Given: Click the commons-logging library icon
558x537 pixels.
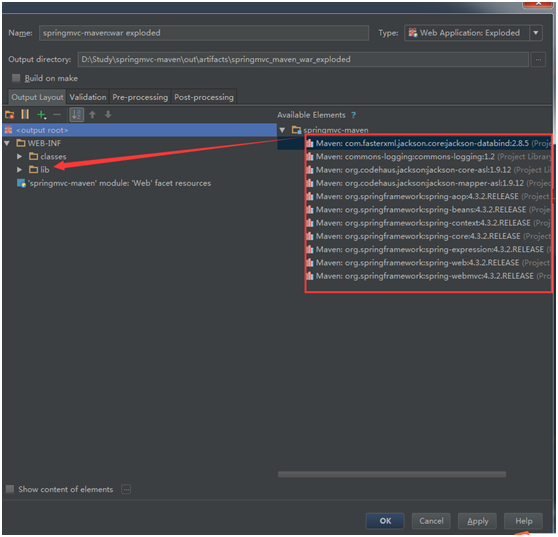Looking at the screenshot, I should coord(310,157).
